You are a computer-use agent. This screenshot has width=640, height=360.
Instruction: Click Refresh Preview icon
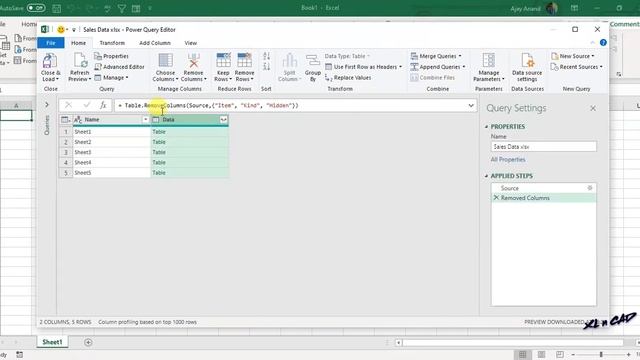(80, 61)
